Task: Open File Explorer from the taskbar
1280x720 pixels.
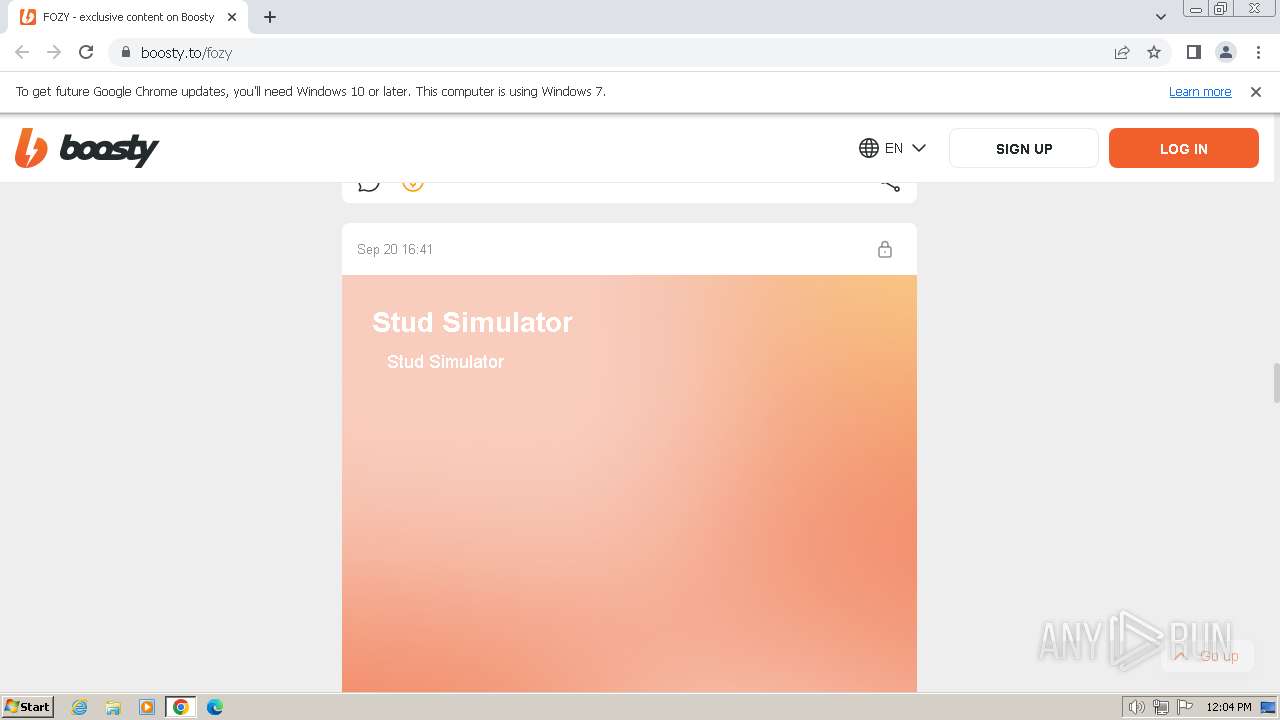Action: click(x=113, y=707)
